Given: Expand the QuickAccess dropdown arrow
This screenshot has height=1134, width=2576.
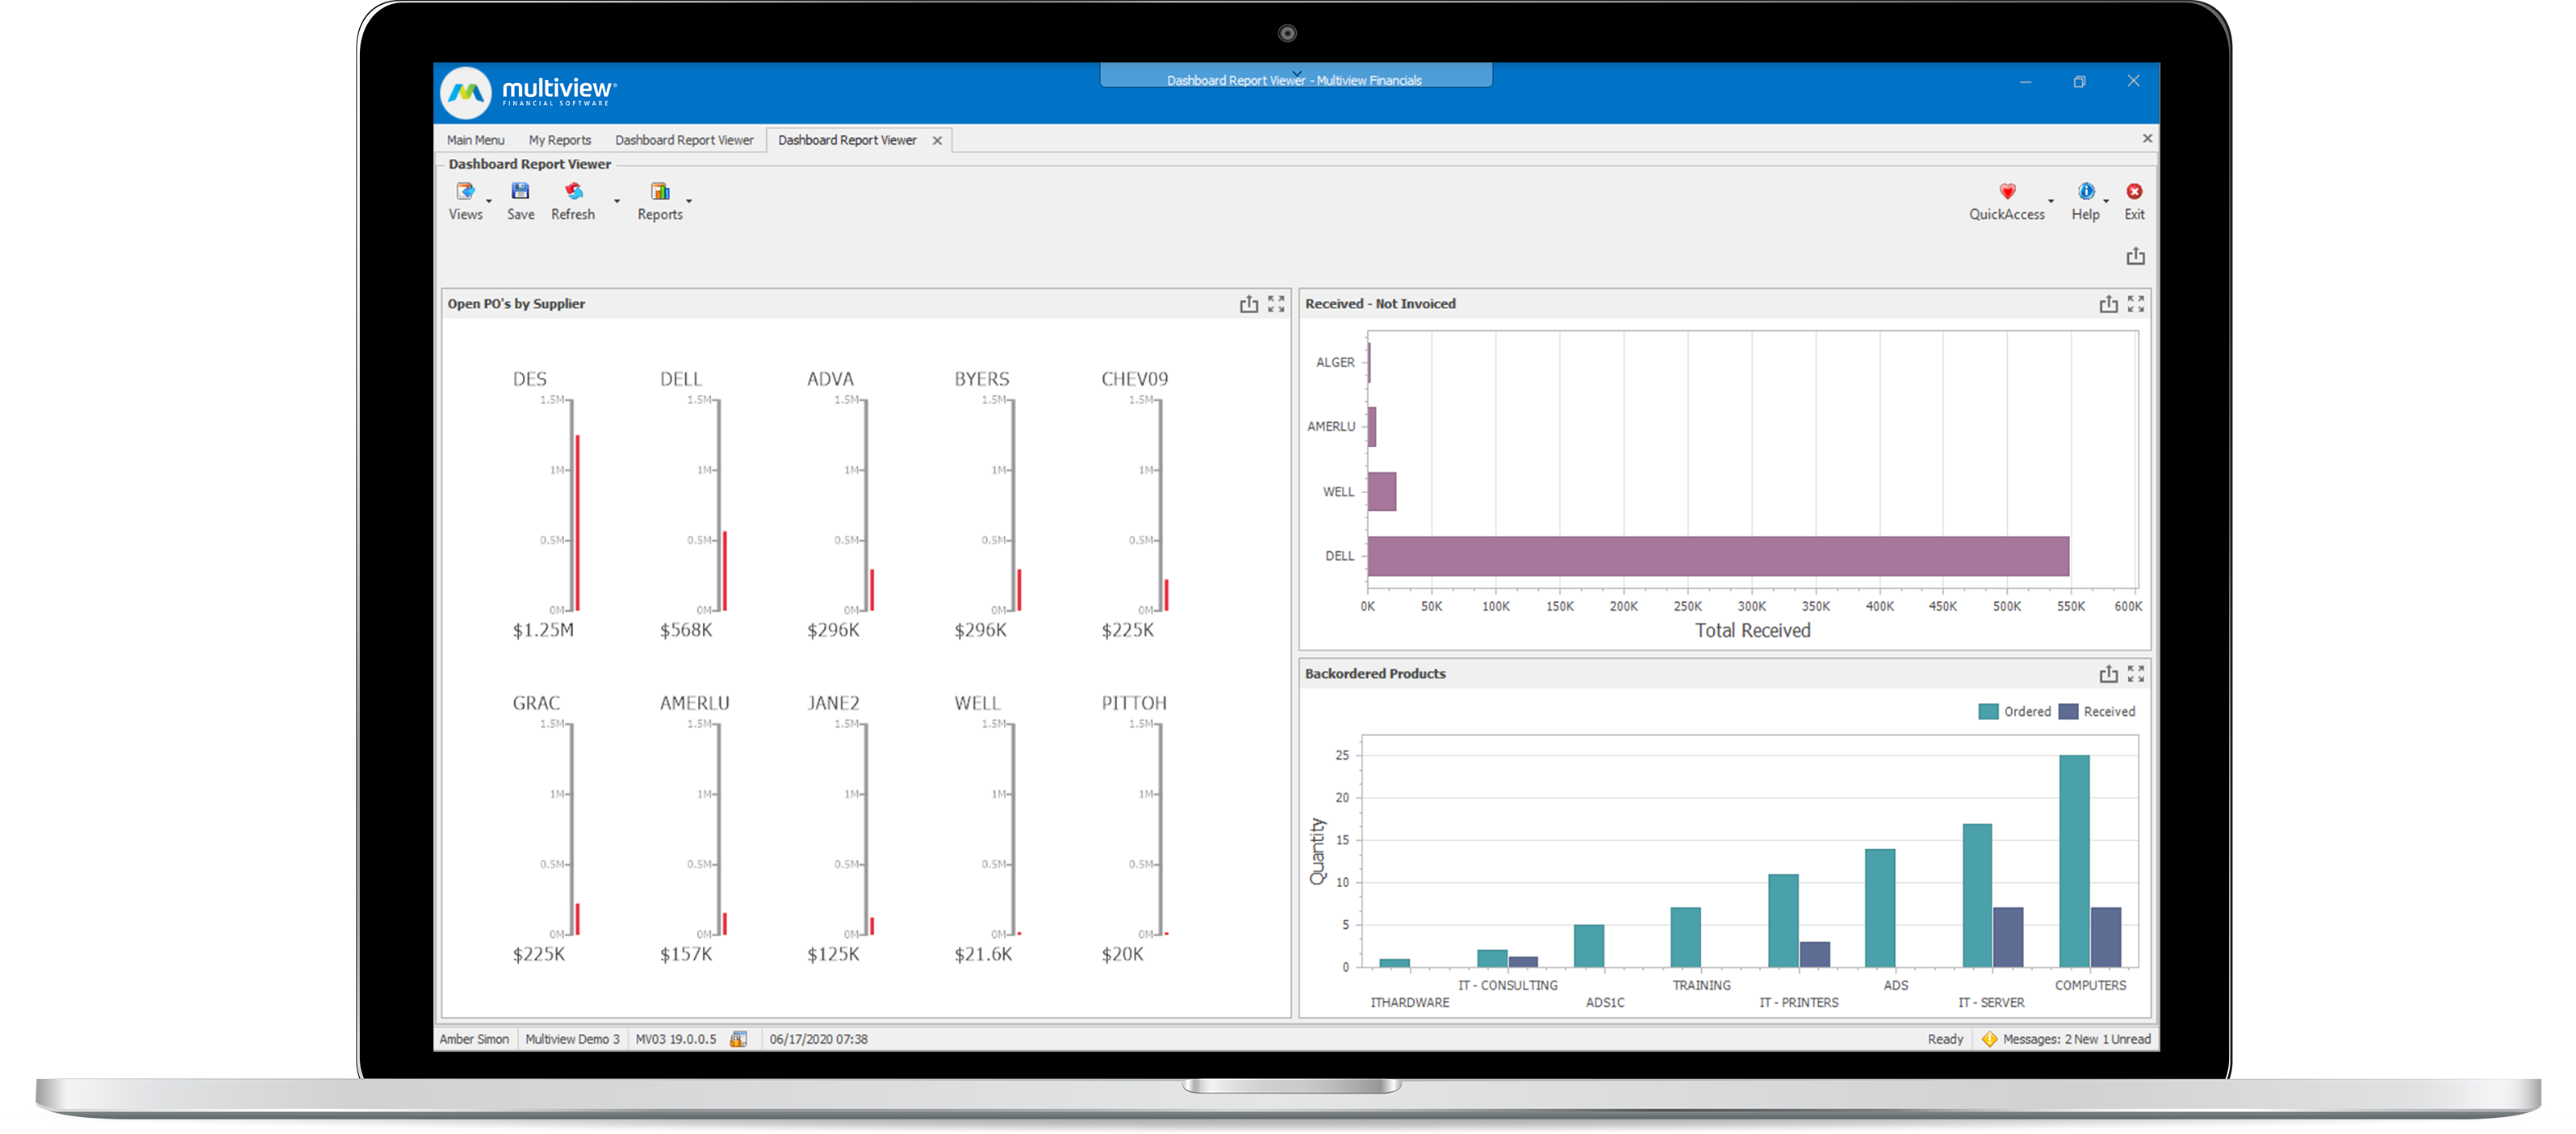Looking at the screenshot, I should click(x=2050, y=202).
